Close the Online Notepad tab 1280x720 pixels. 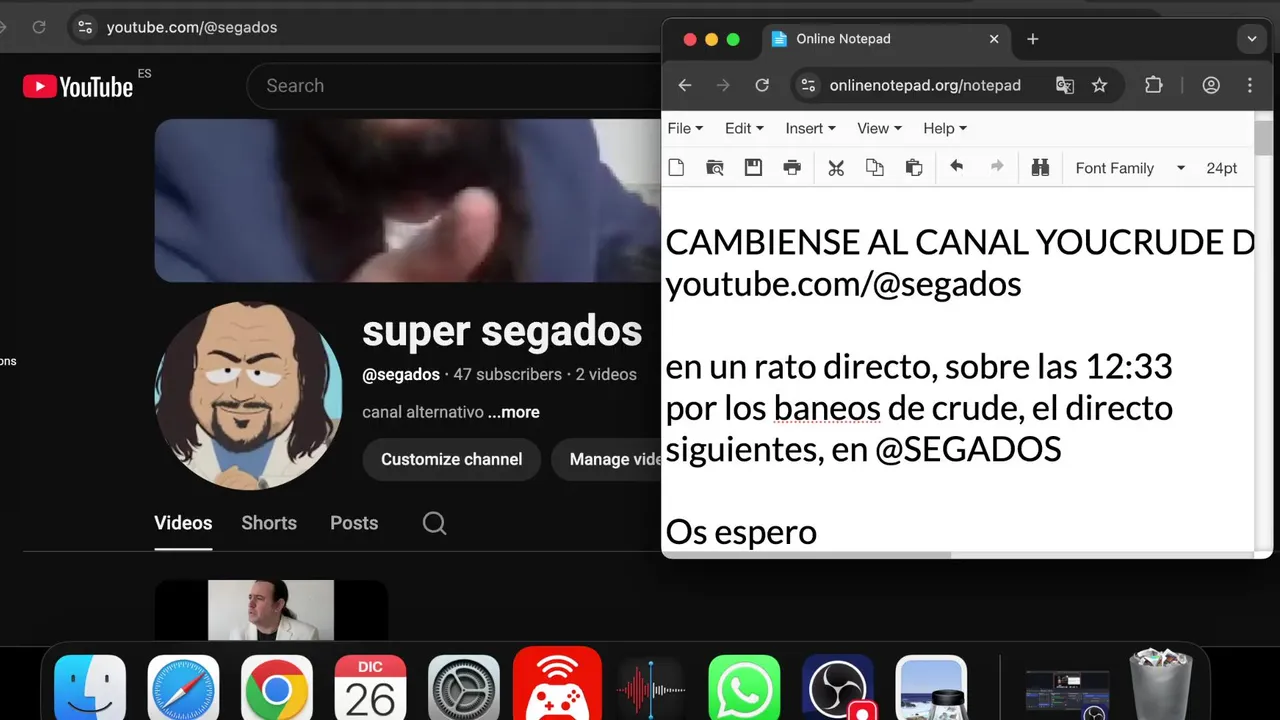[x=994, y=39]
